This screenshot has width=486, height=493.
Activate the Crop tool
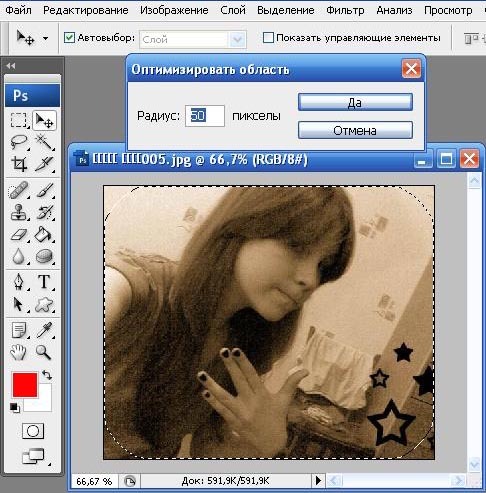coord(19,164)
